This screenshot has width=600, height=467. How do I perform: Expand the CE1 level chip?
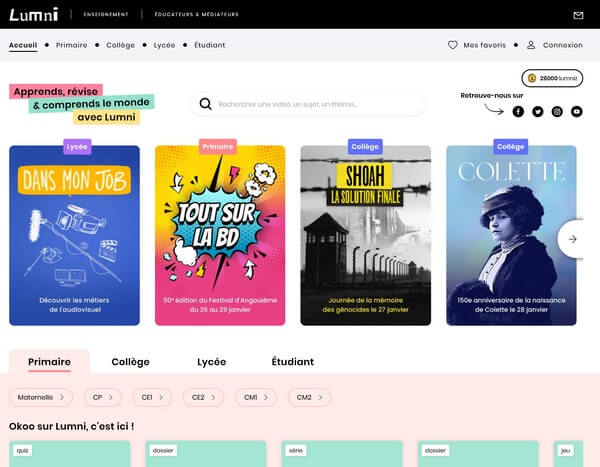[x=152, y=397]
